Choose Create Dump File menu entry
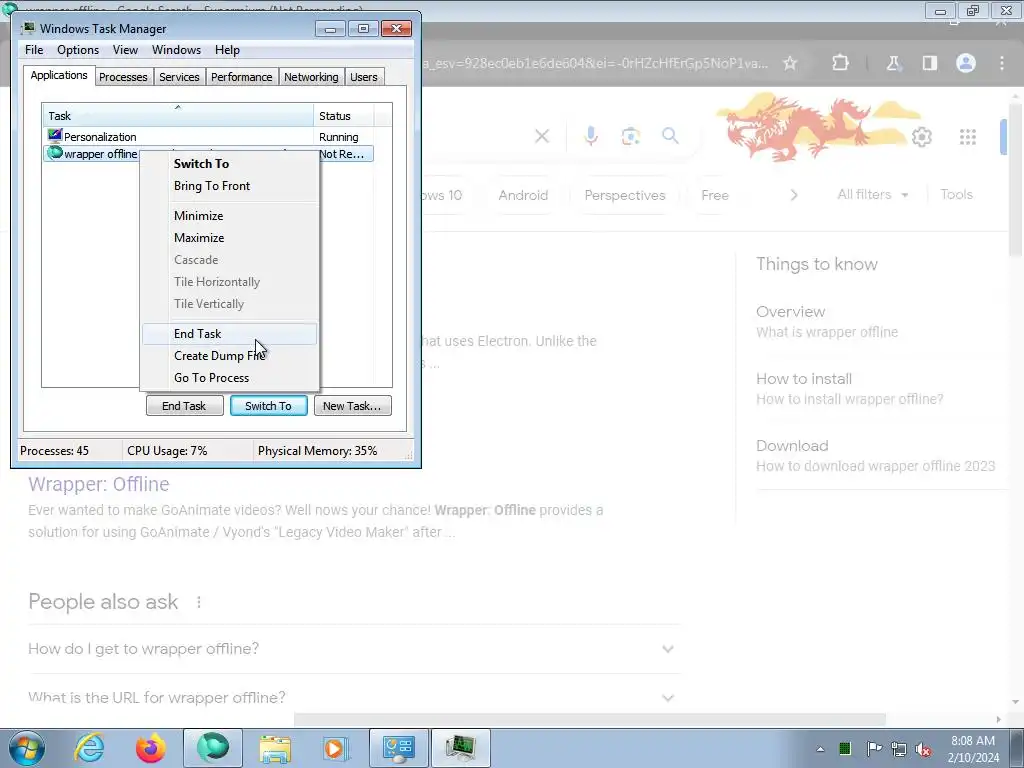The height and width of the screenshot is (768, 1024). [229, 356]
